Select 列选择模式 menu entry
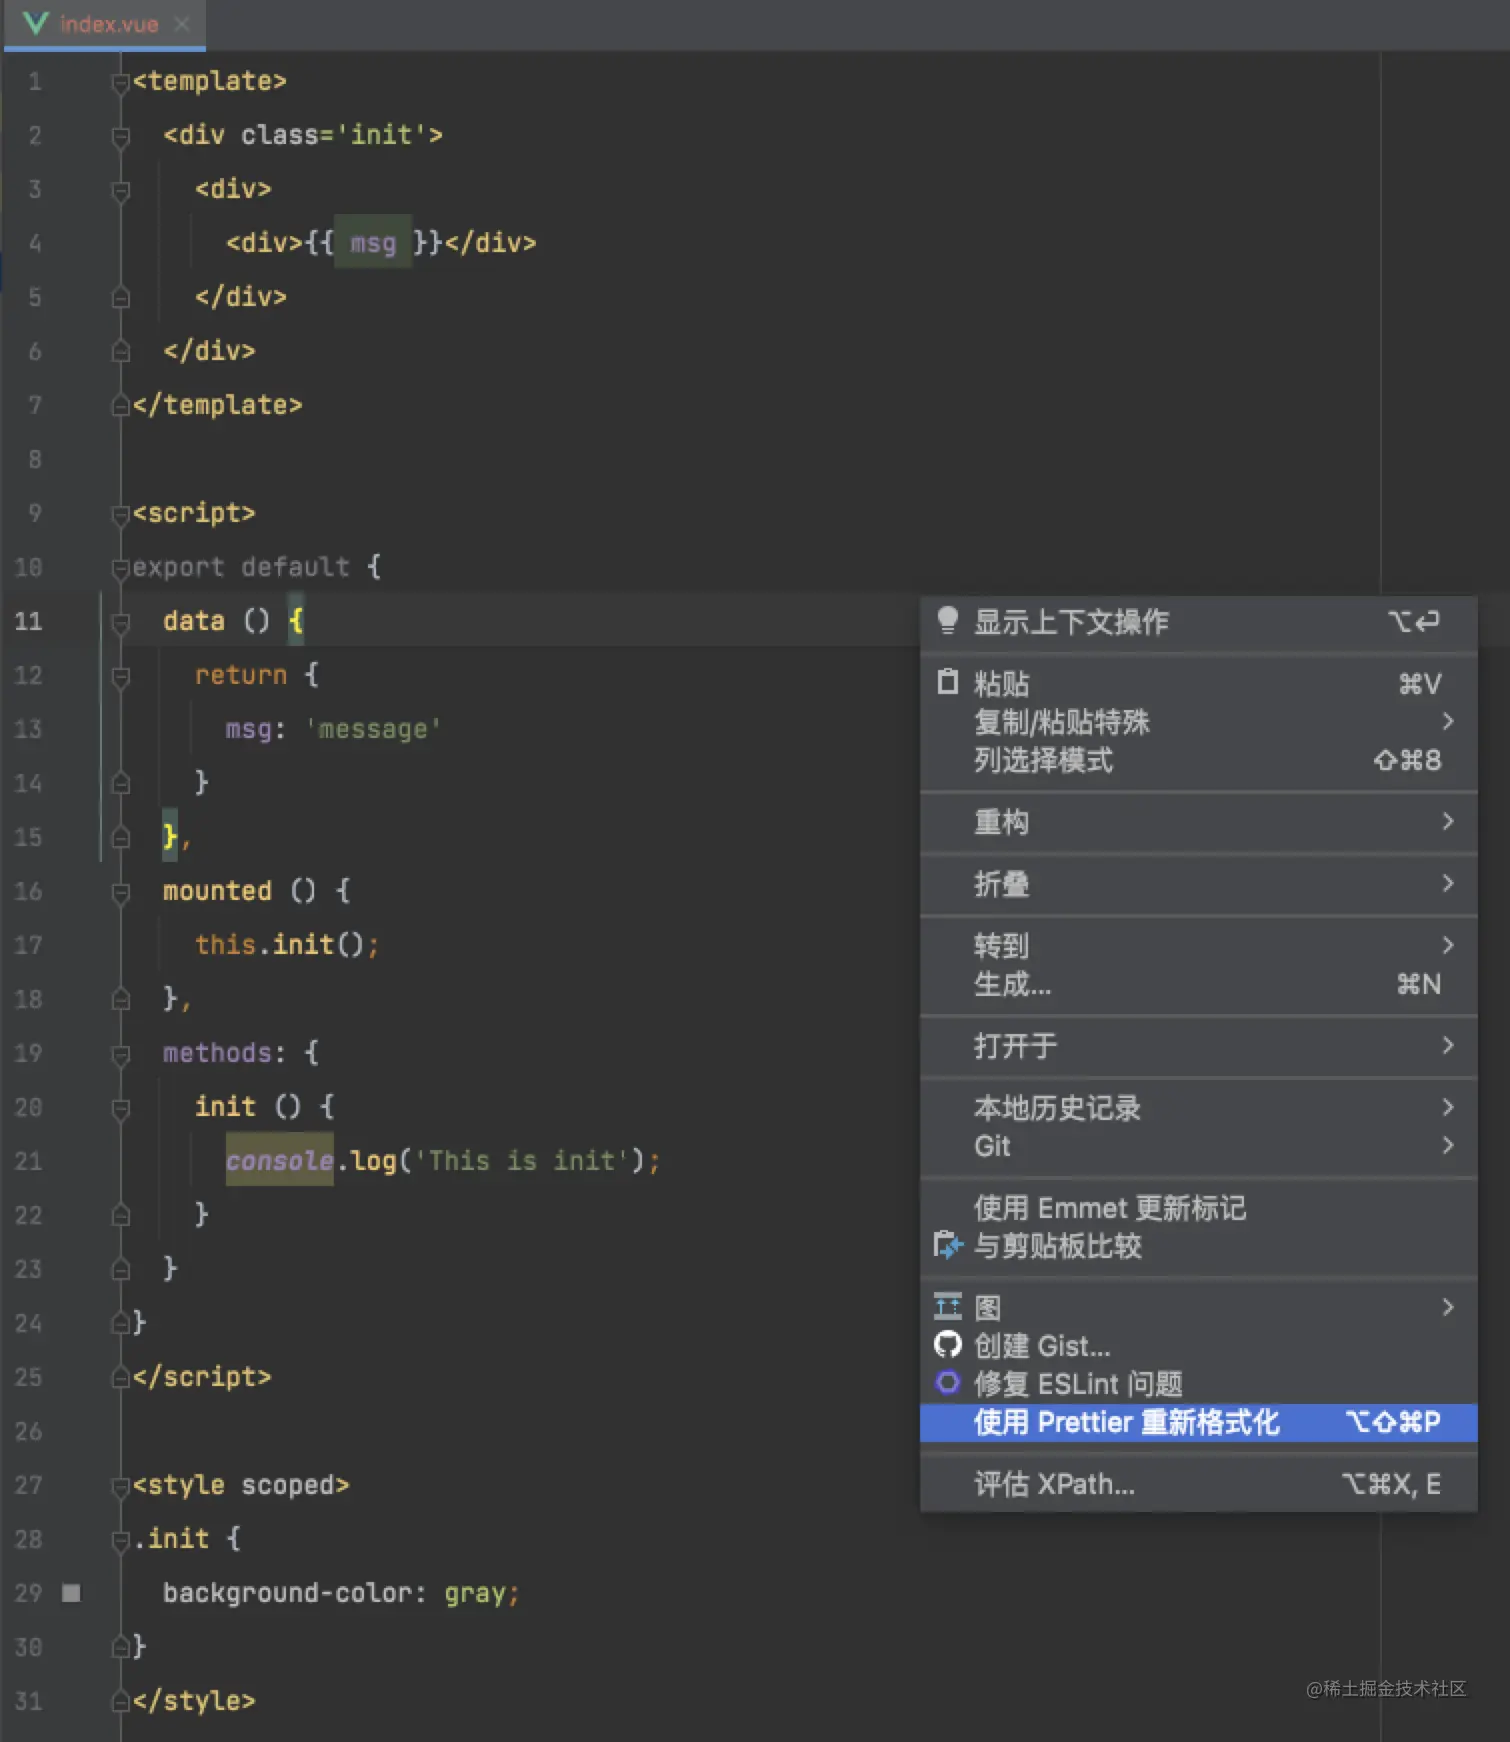 (1198, 759)
